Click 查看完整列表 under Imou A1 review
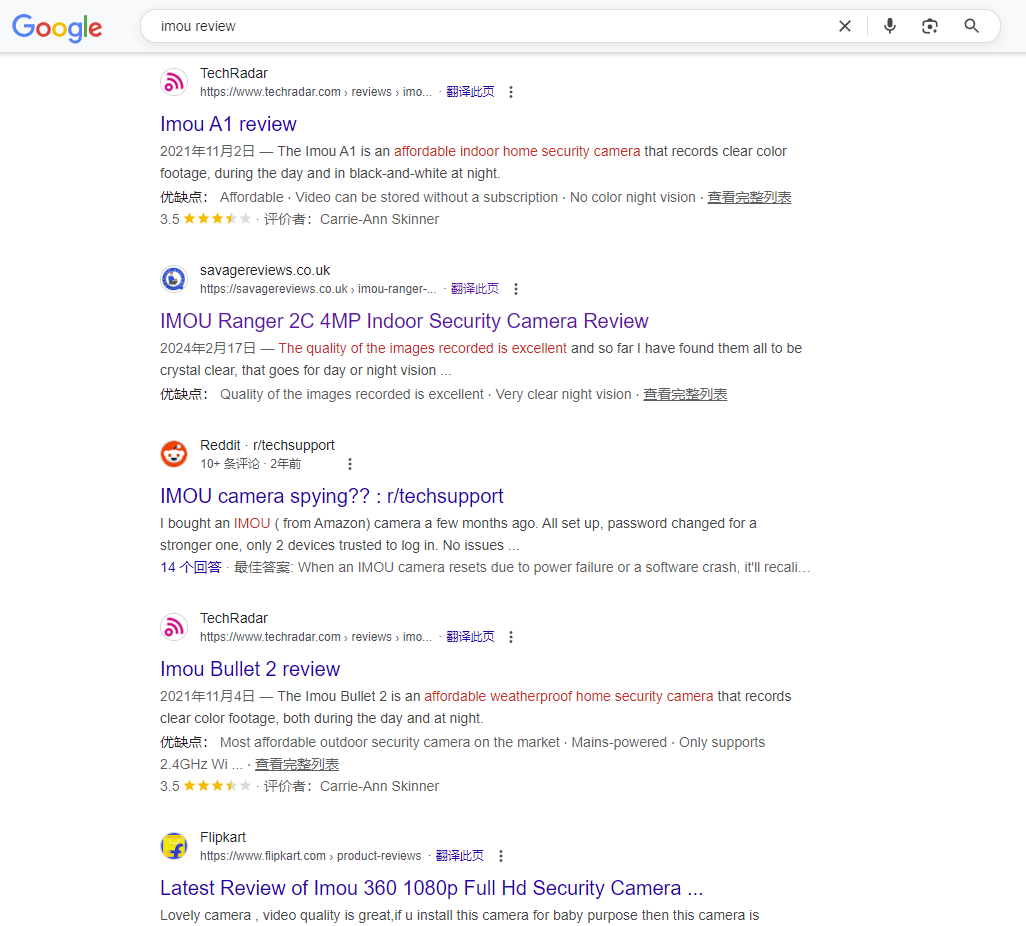This screenshot has width=1026, height=926. point(749,198)
